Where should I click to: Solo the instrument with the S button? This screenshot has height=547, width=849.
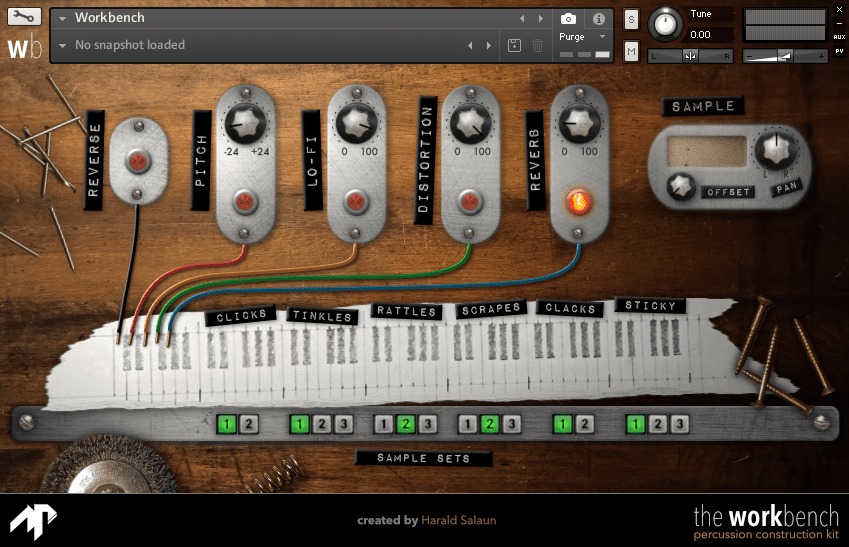pyautogui.click(x=631, y=20)
